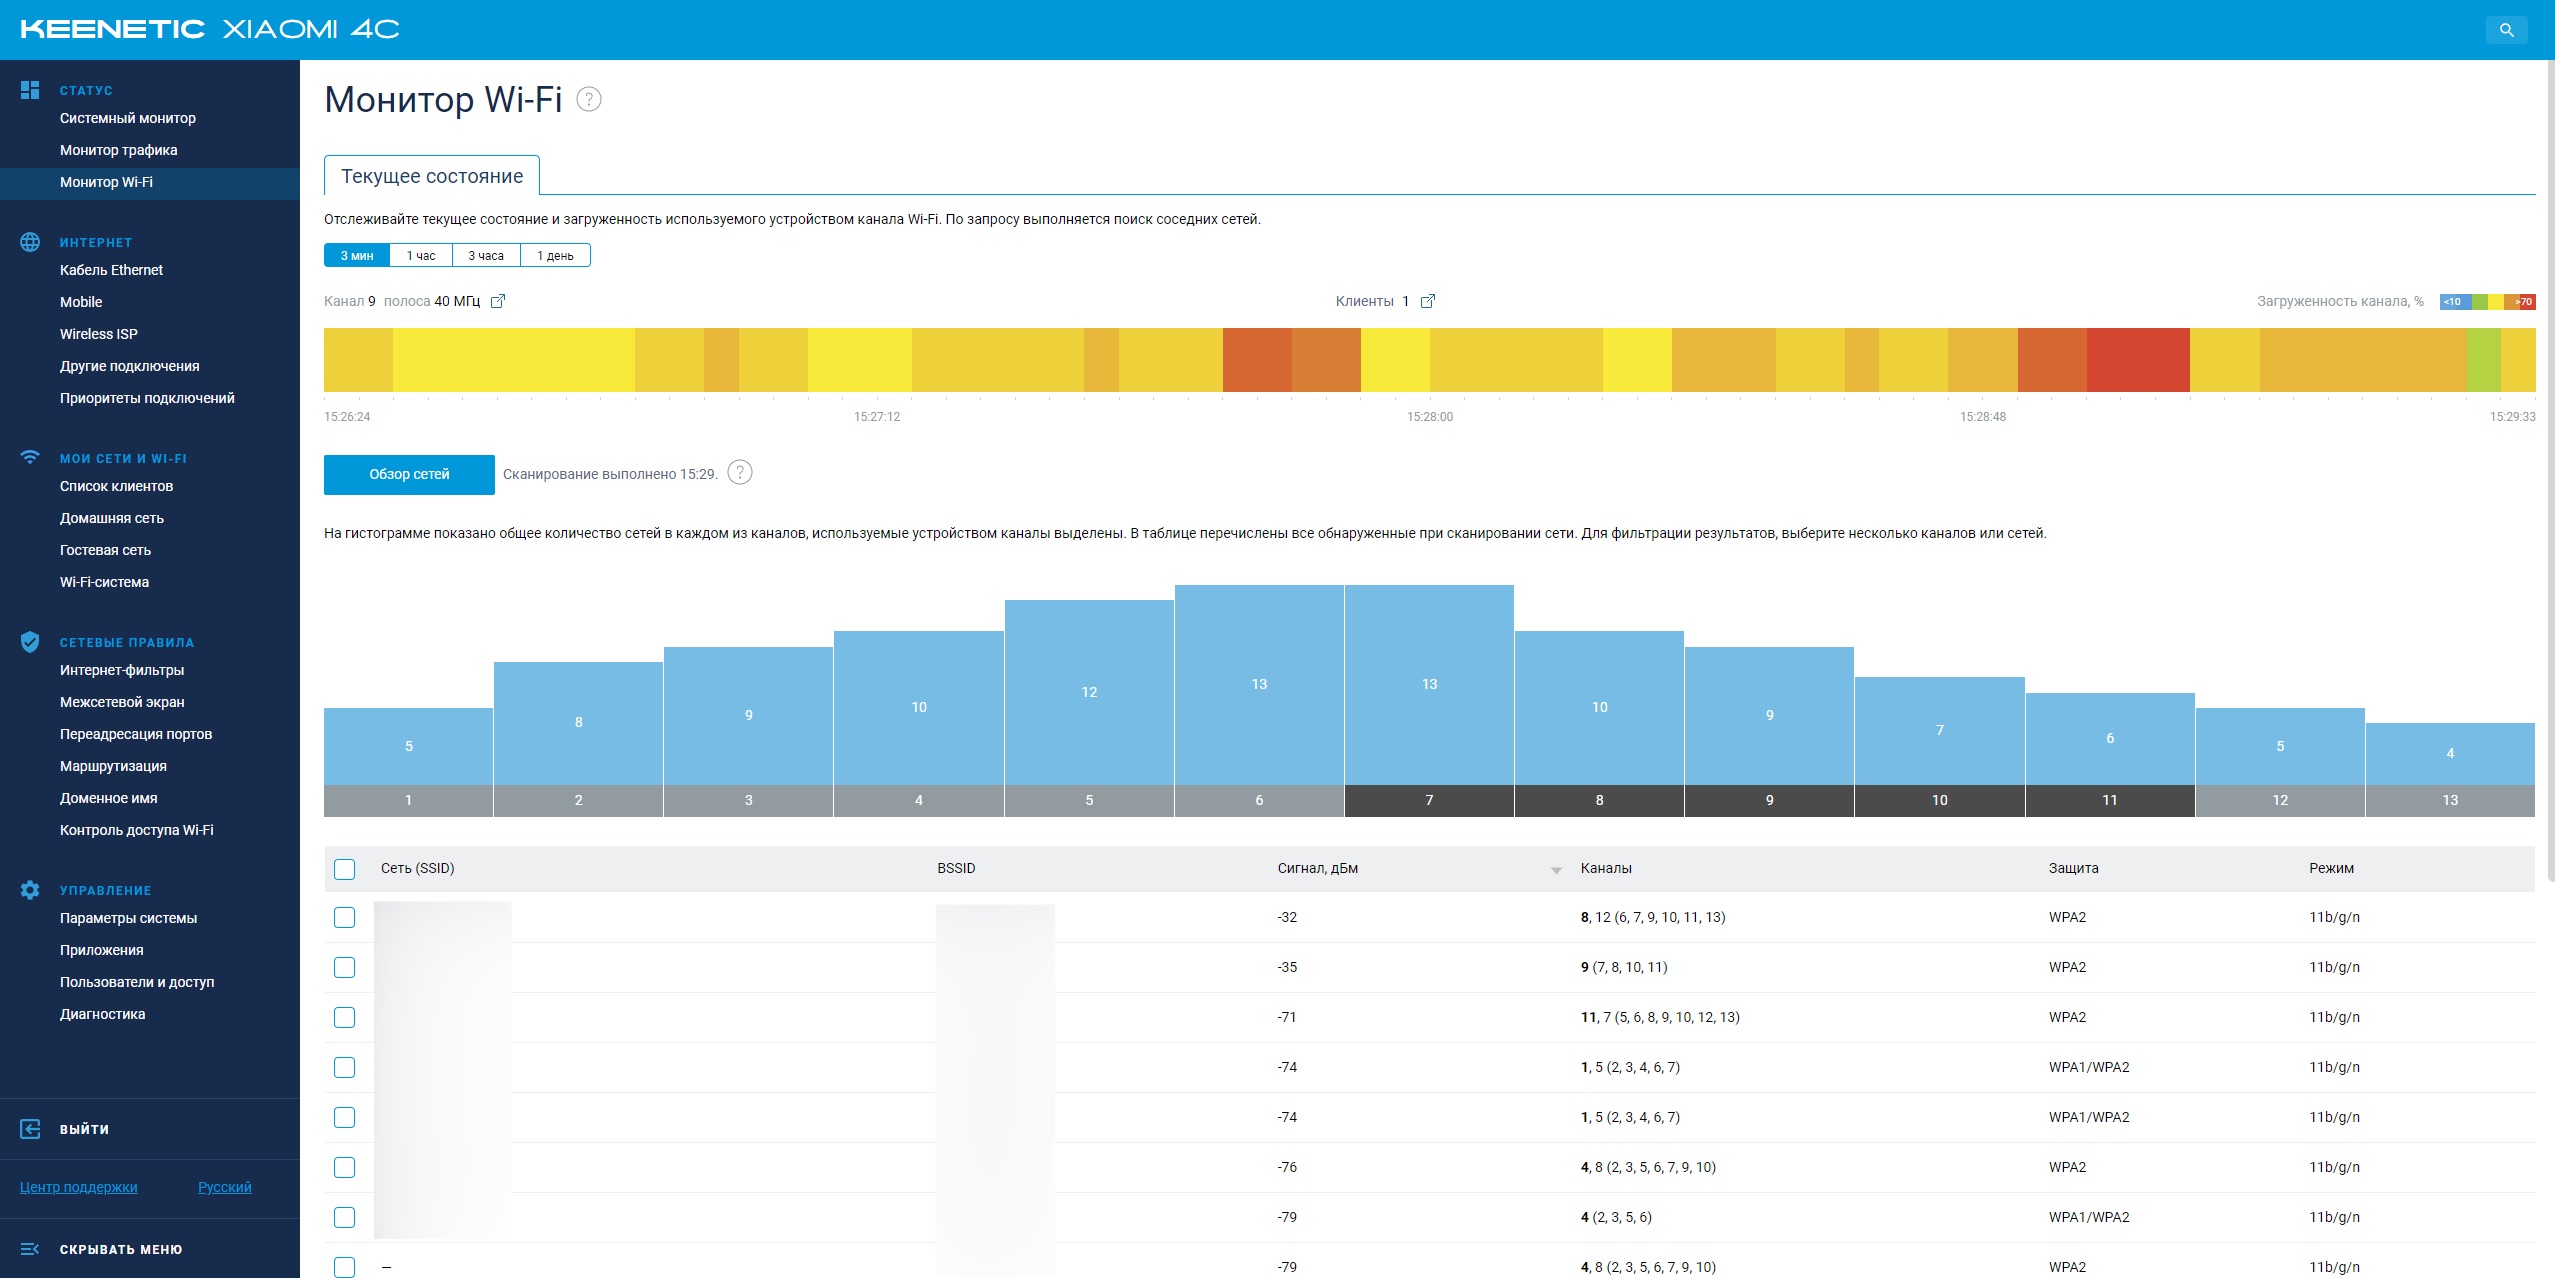Click the Выйти logout button
This screenshot has height=1278, width=2555.
click(x=84, y=1129)
